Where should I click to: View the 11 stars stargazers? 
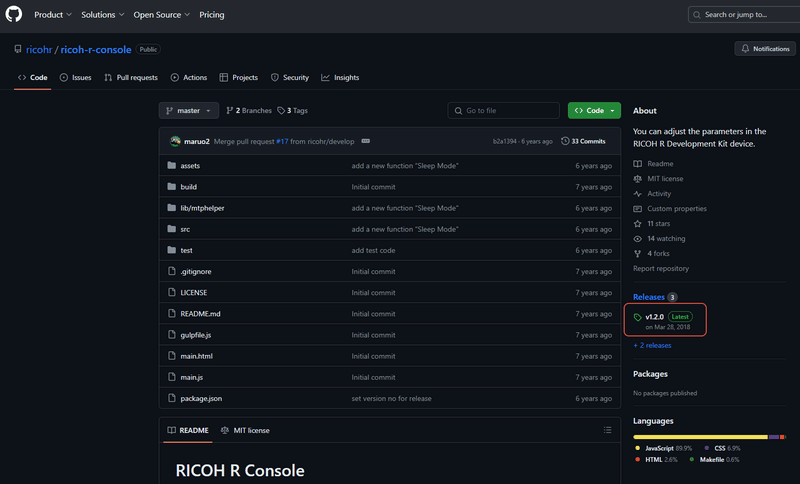(x=652, y=224)
